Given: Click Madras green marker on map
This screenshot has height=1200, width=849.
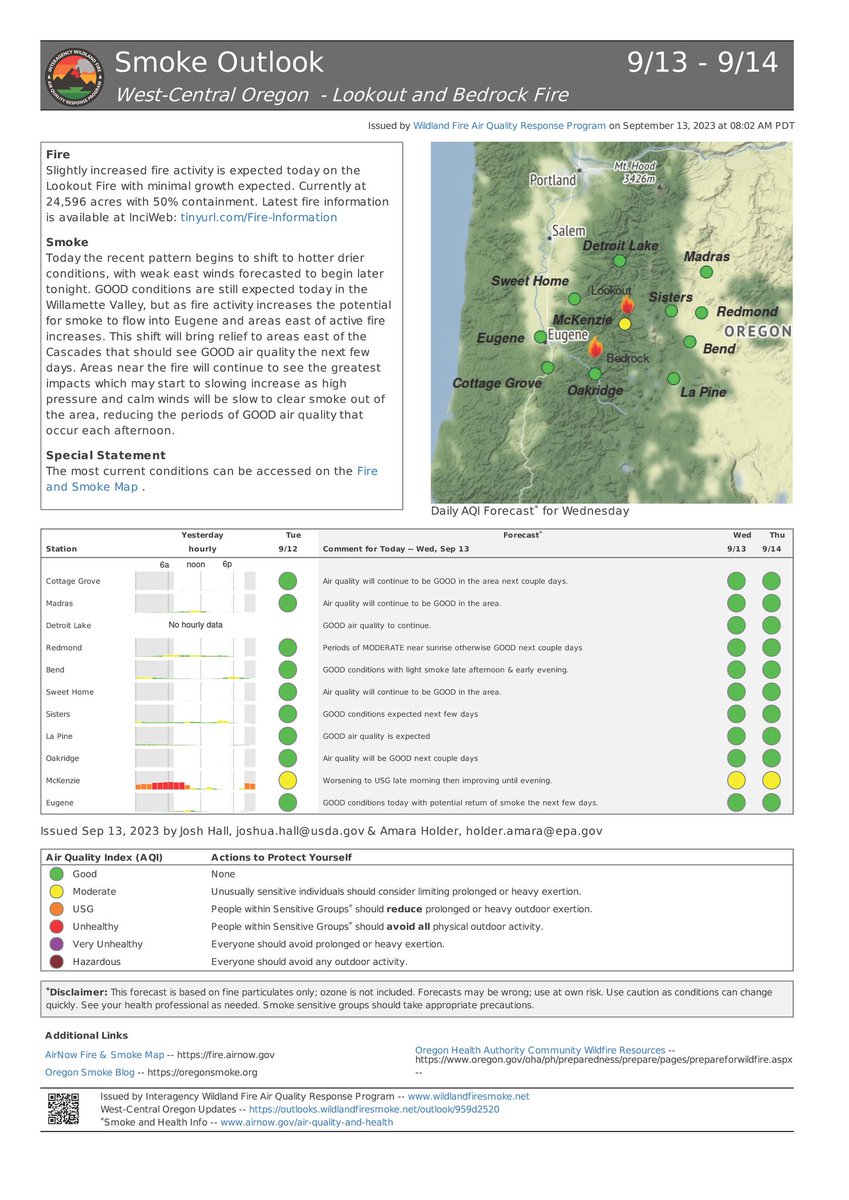Looking at the screenshot, I should [706, 272].
